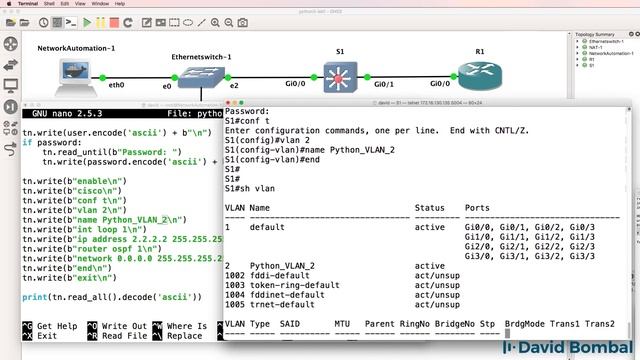Click Read File shortcut in nano footer
The width and height of the screenshot is (640, 360).
click(x=117, y=336)
